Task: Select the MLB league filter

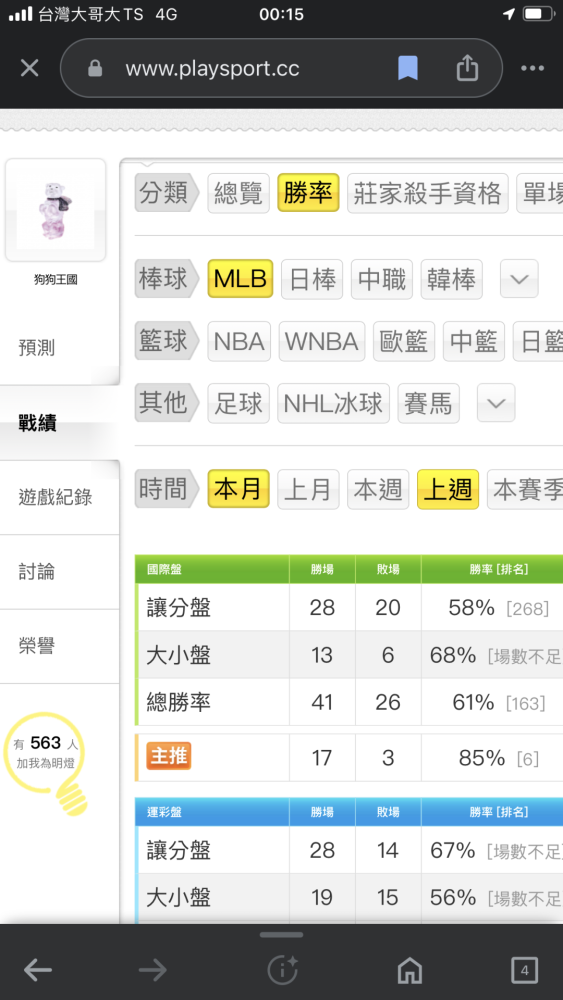Action: pyautogui.click(x=240, y=279)
